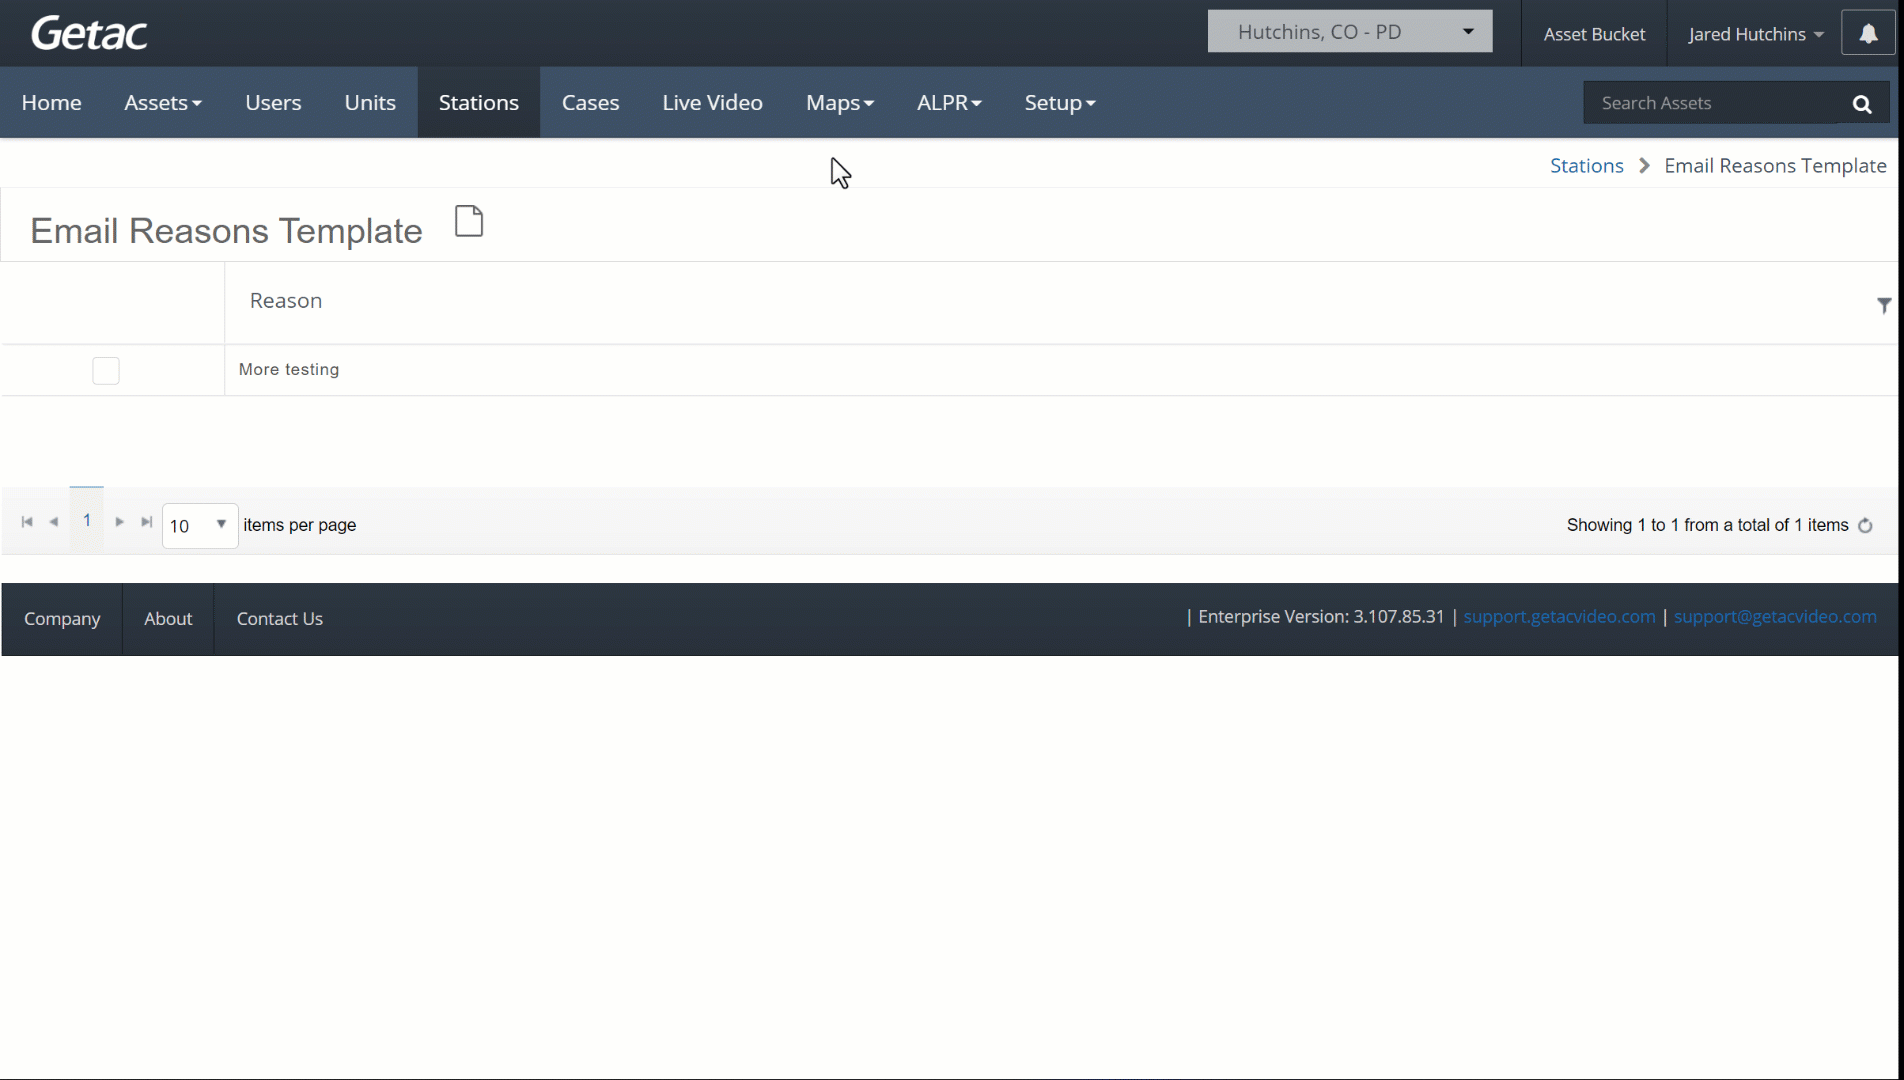Open the notifications bell

(1867, 33)
